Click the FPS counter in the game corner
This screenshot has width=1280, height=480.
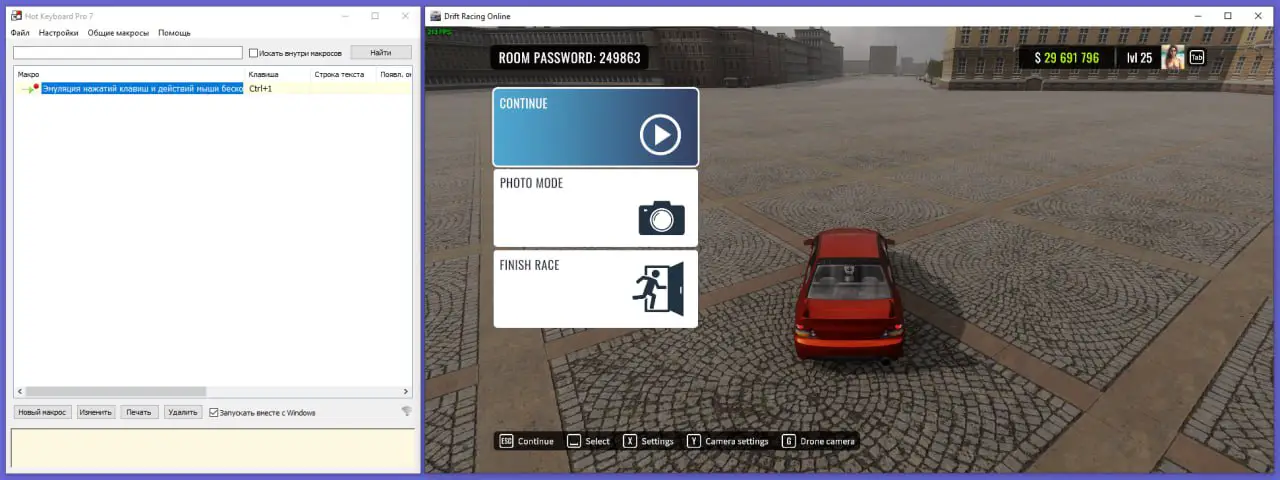438,32
